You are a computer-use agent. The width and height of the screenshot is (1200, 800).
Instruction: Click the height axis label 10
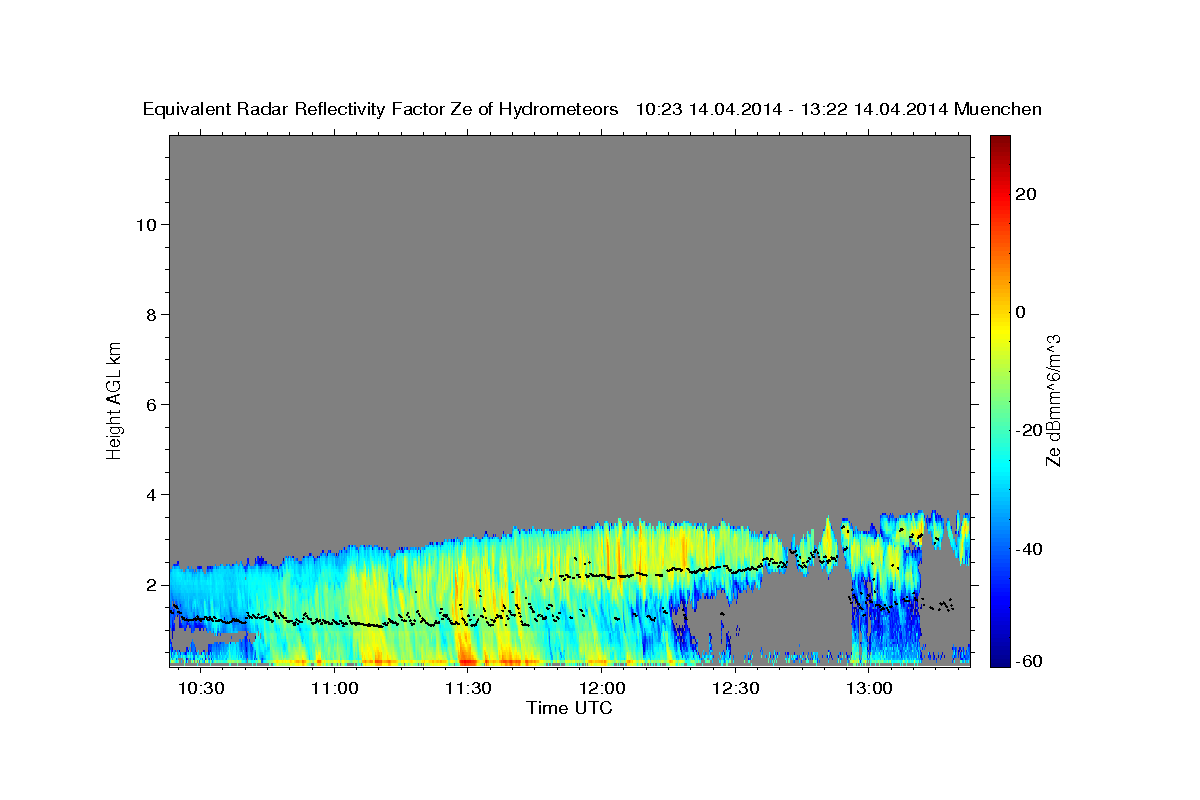click(147, 225)
